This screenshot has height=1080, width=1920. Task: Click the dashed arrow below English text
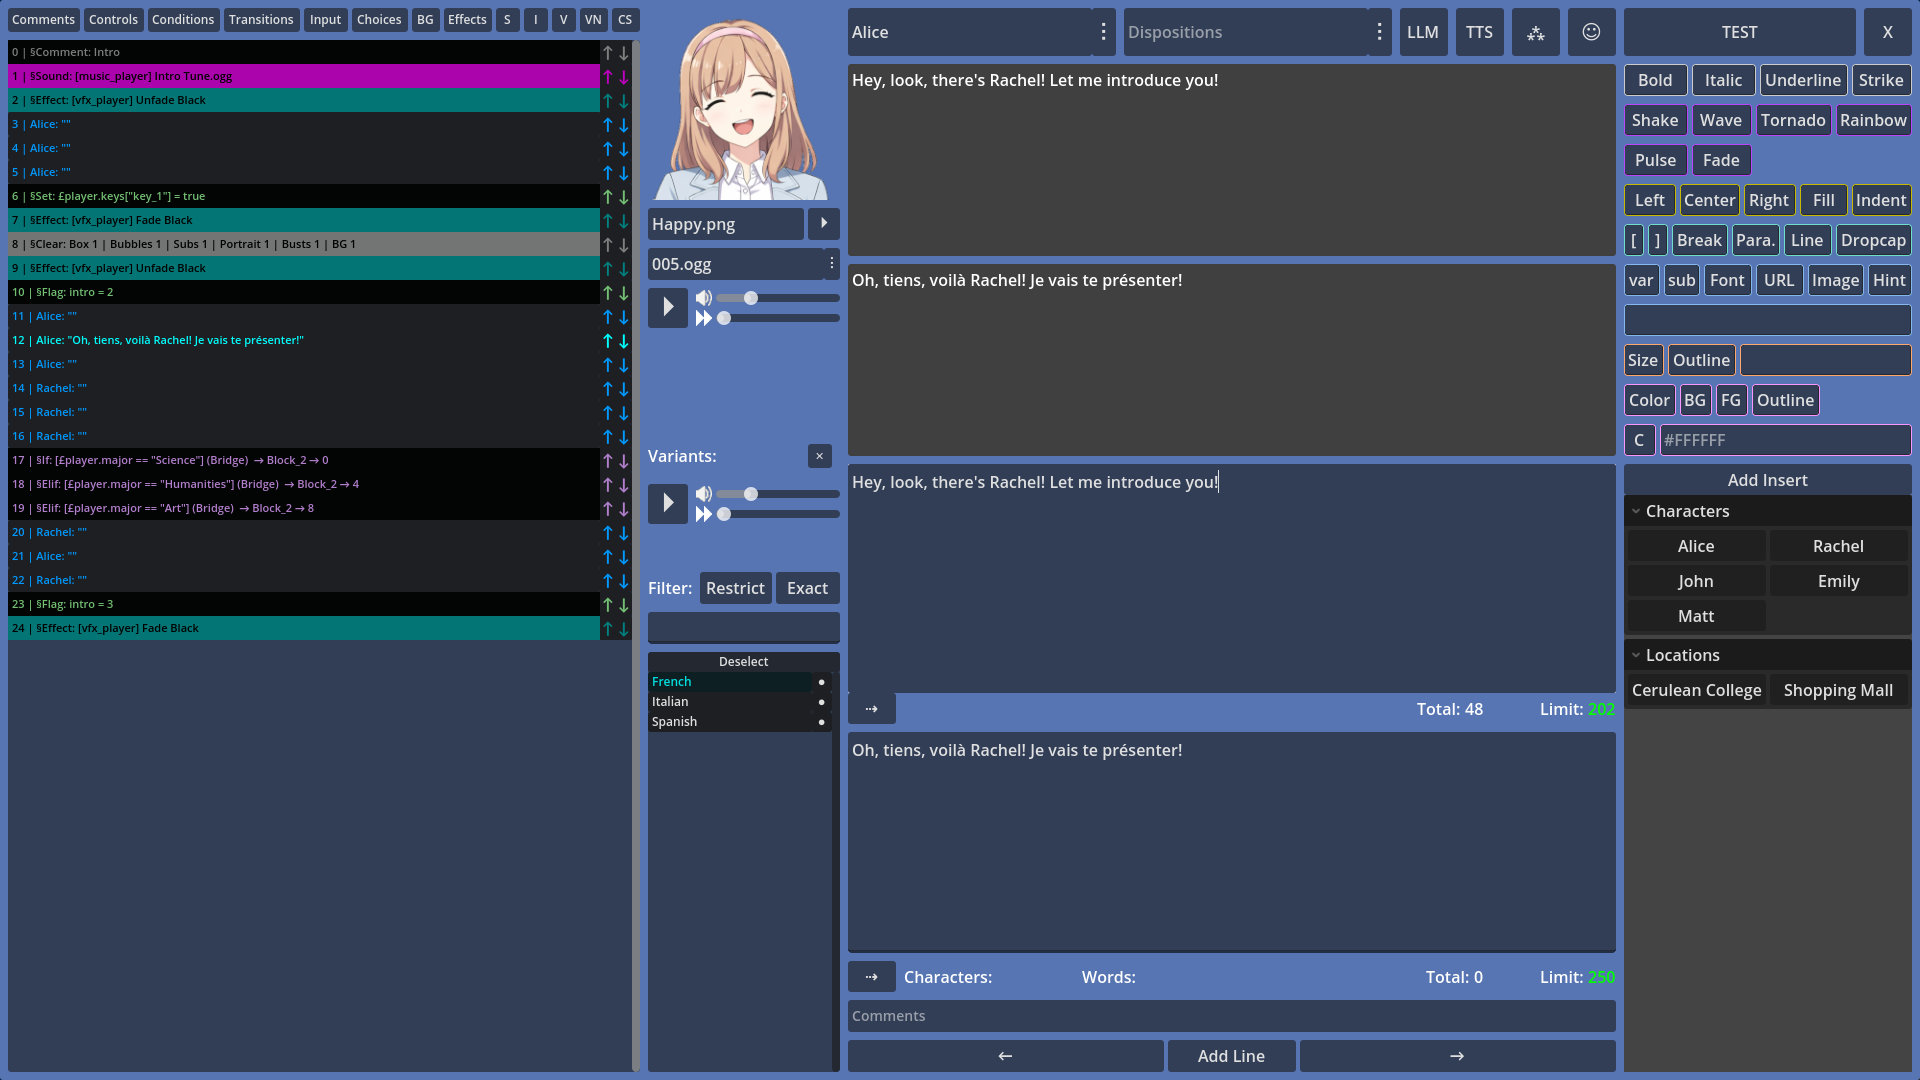(x=871, y=709)
